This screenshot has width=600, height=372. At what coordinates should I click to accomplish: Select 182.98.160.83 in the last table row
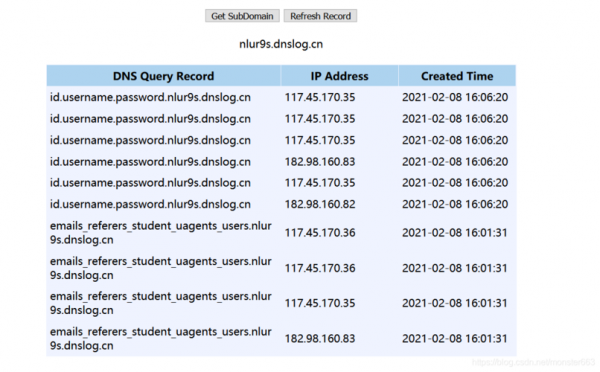[x=320, y=338]
